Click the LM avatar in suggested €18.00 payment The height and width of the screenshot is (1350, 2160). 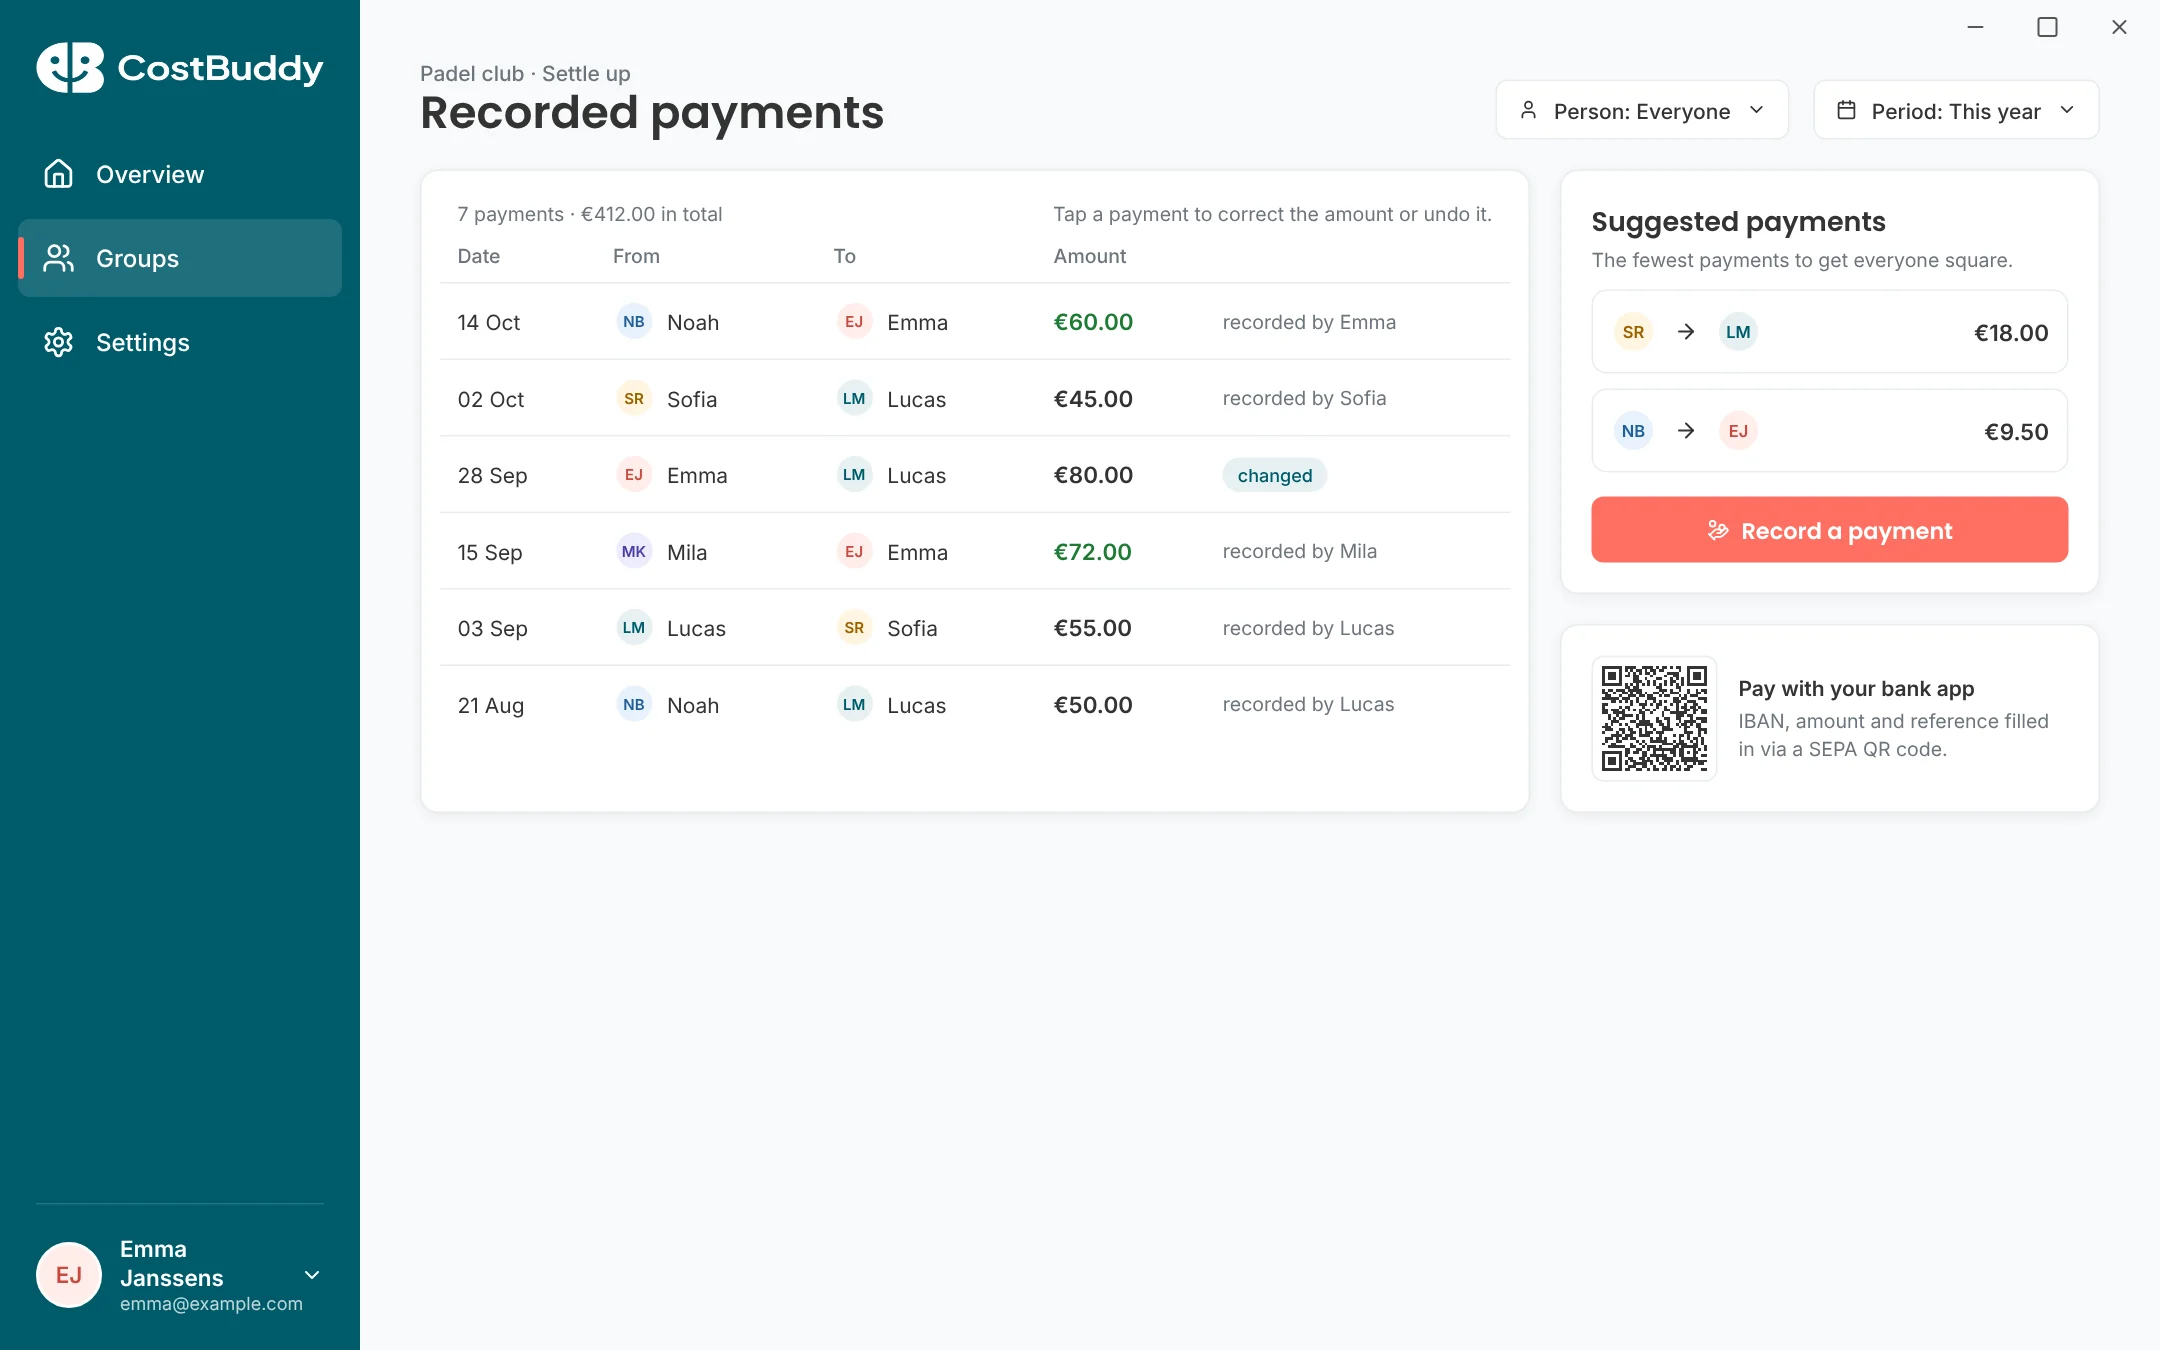click(x=1738, y=332)
